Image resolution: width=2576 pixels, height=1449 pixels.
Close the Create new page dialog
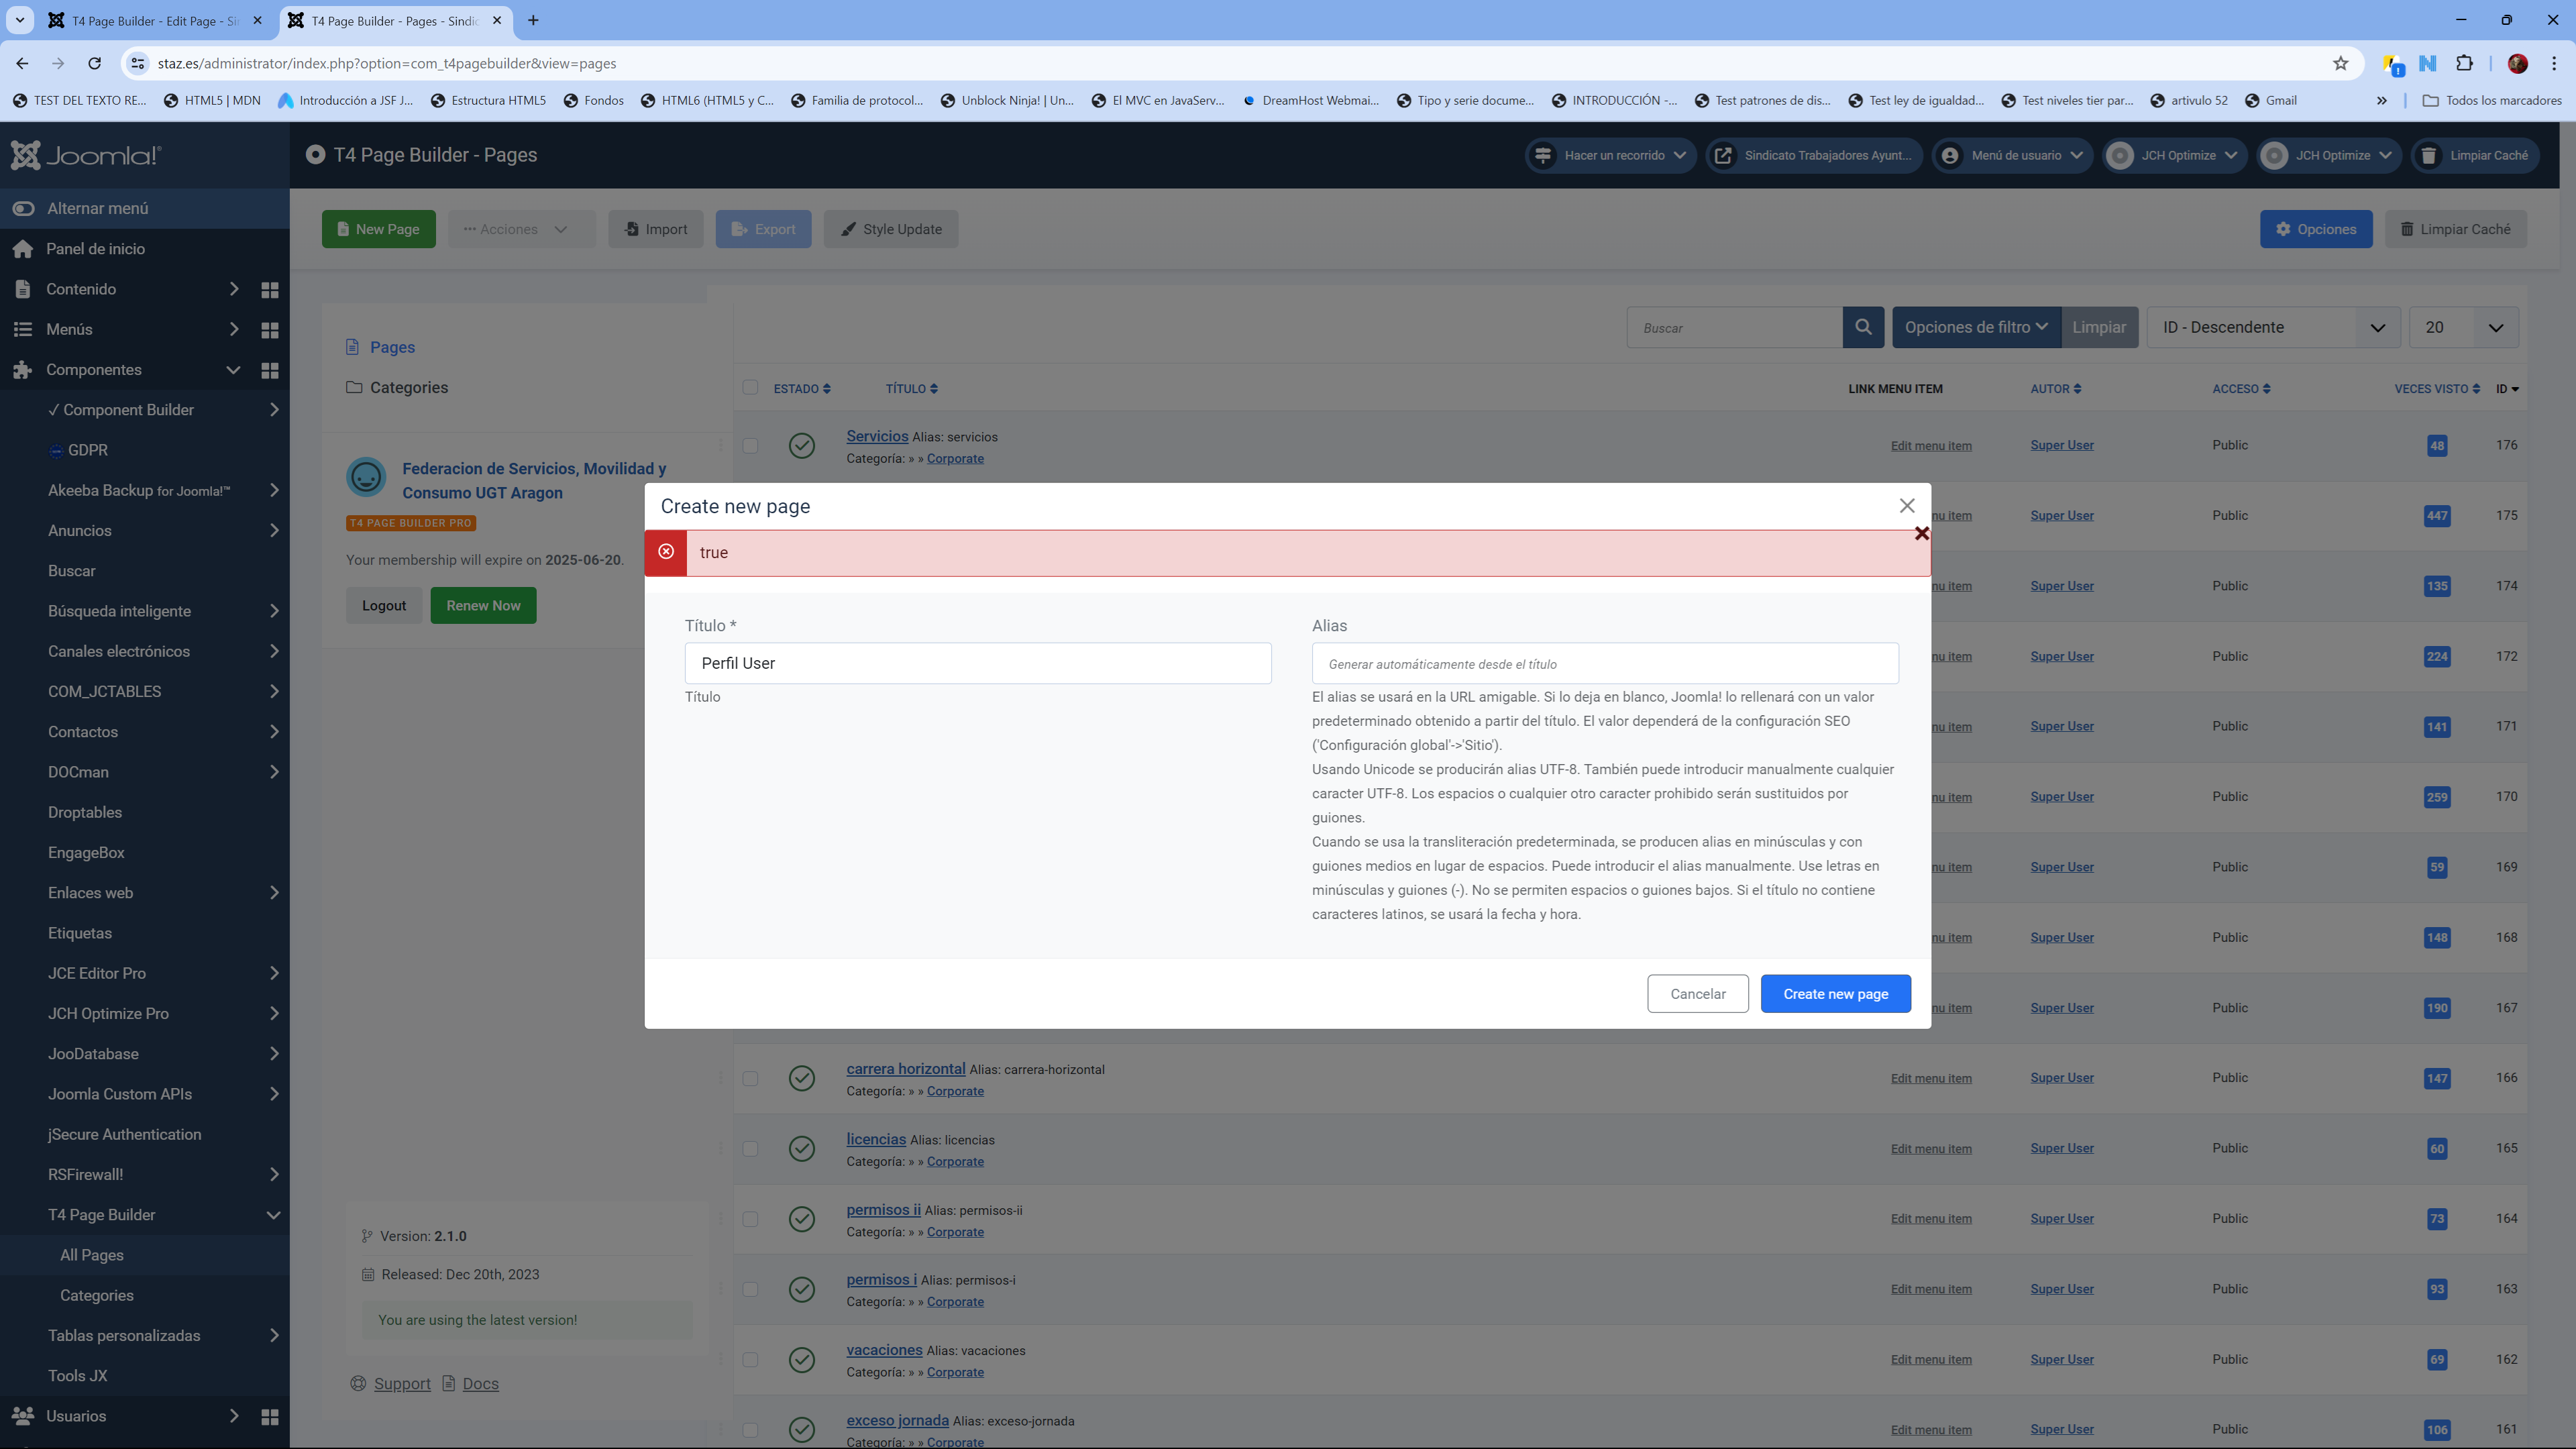point(1906,506)
